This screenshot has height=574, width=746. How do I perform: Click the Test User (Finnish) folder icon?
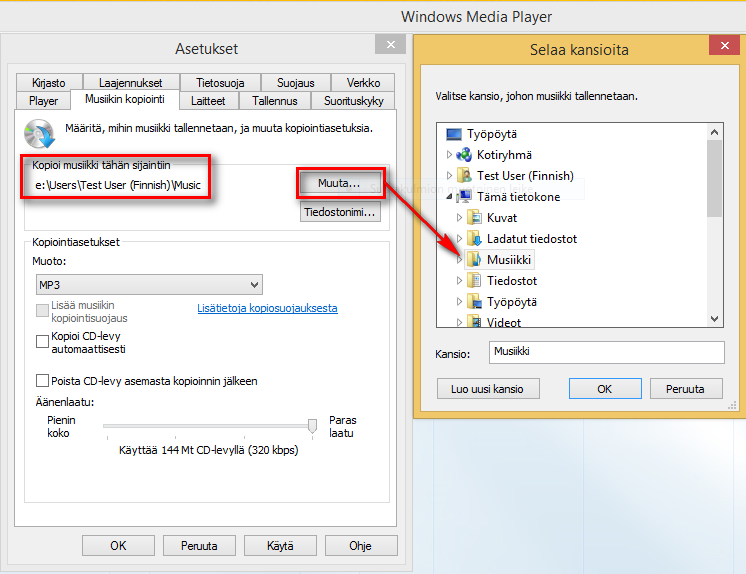pos(464,176)
